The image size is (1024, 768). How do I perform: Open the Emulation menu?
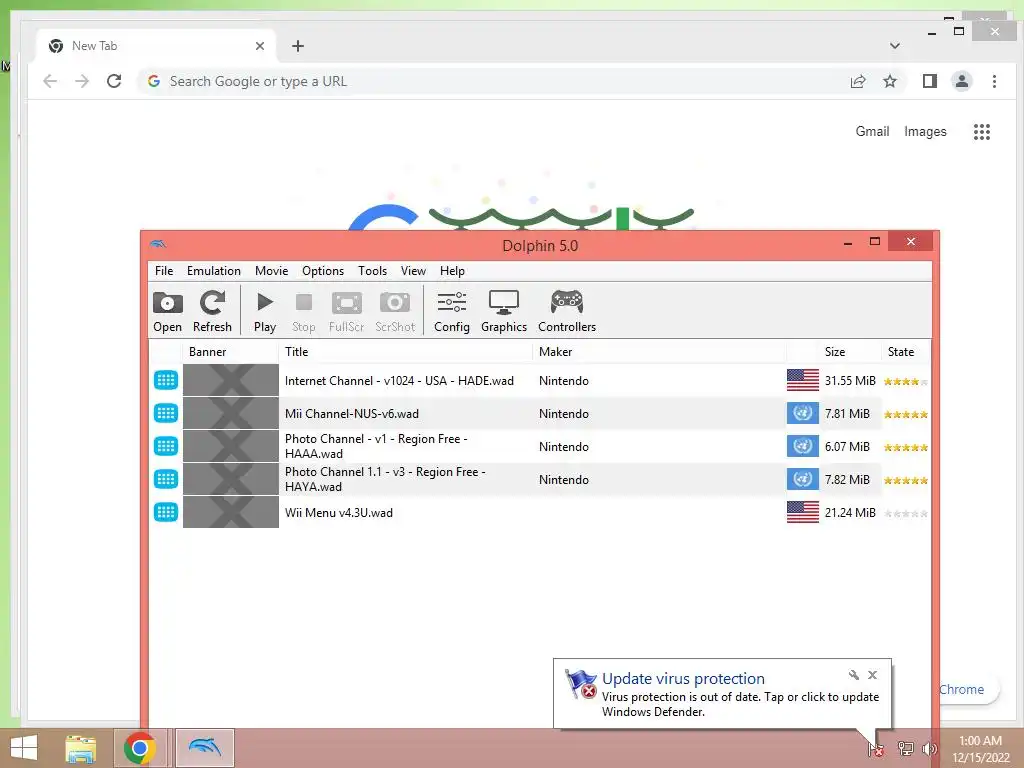click(214, 270)
